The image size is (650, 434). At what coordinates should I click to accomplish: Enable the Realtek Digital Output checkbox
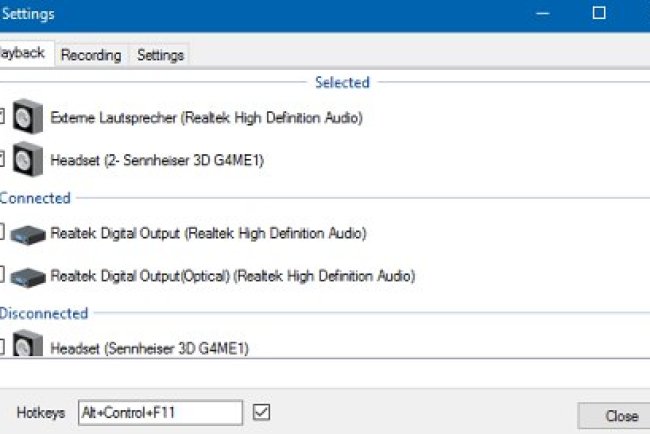[2, 232]
